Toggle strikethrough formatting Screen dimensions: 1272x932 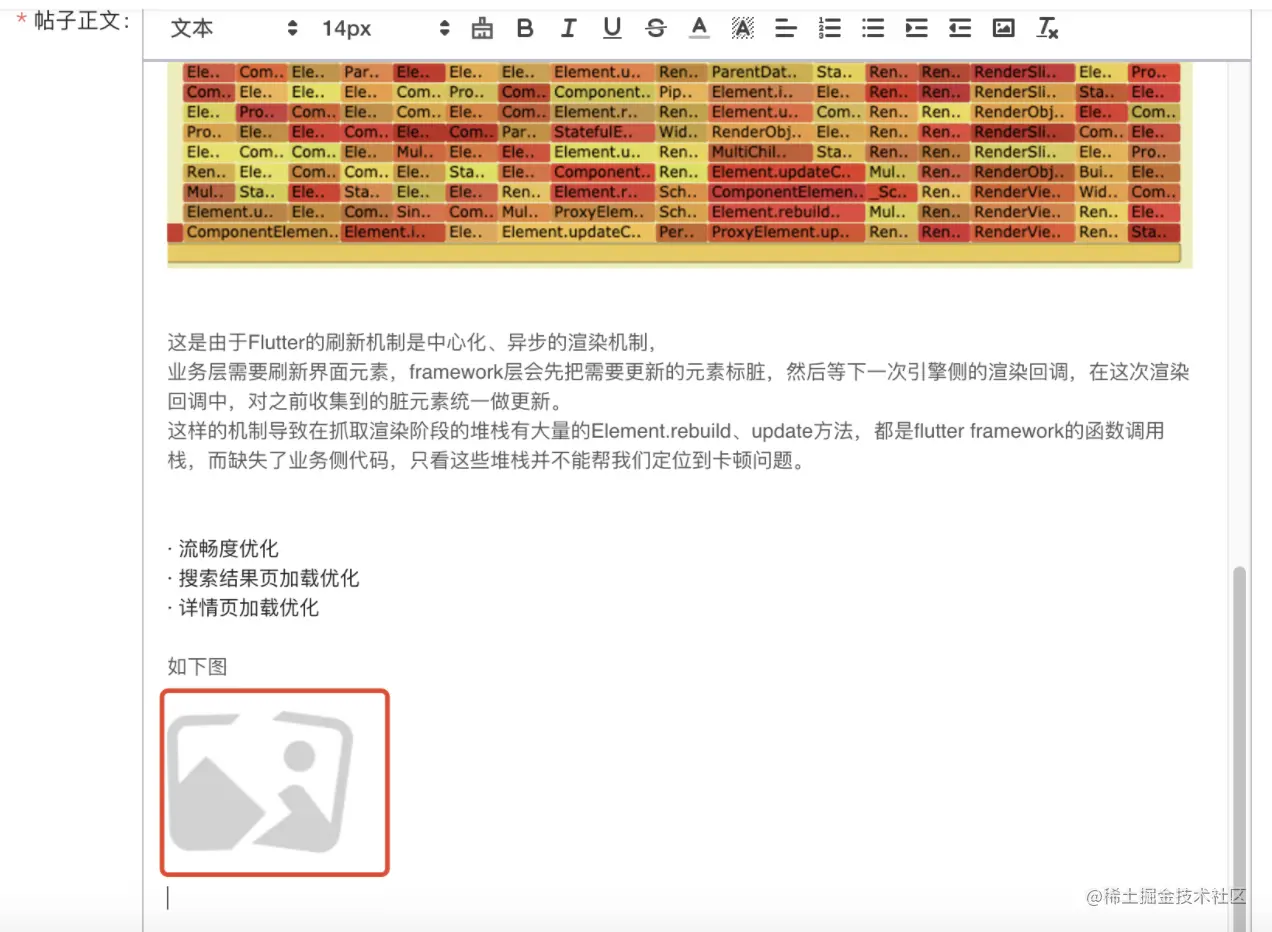pos(656,29)
